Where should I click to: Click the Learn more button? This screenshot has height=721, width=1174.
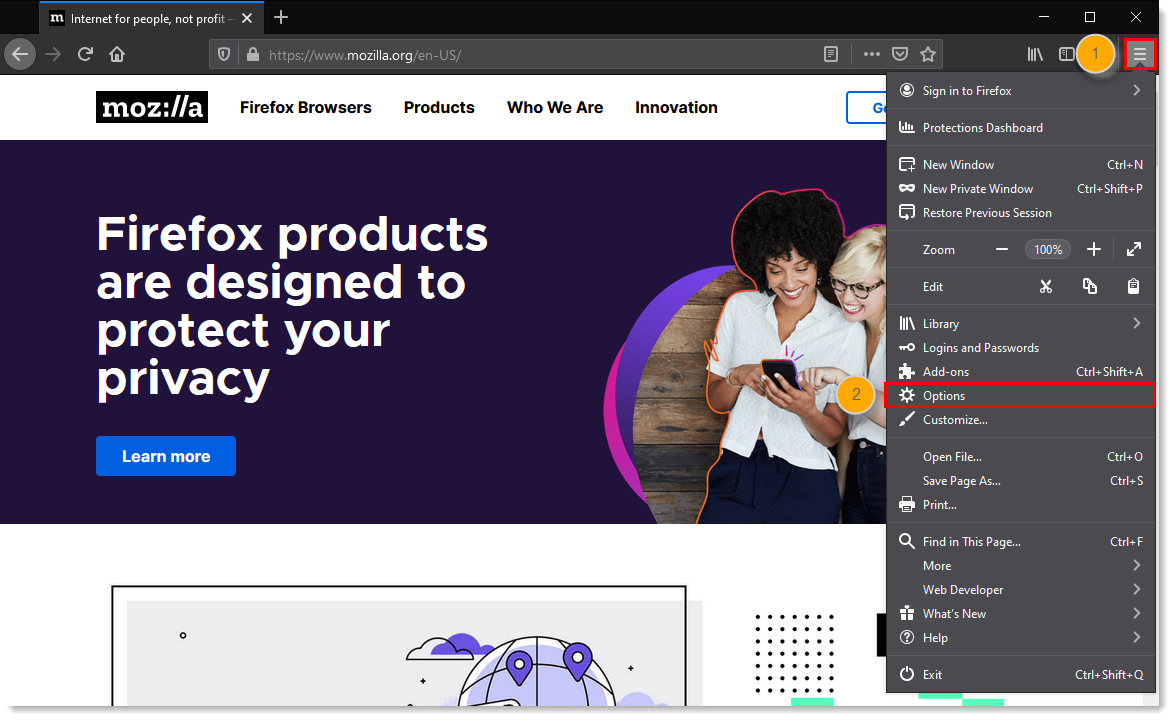tap(165, 456)
